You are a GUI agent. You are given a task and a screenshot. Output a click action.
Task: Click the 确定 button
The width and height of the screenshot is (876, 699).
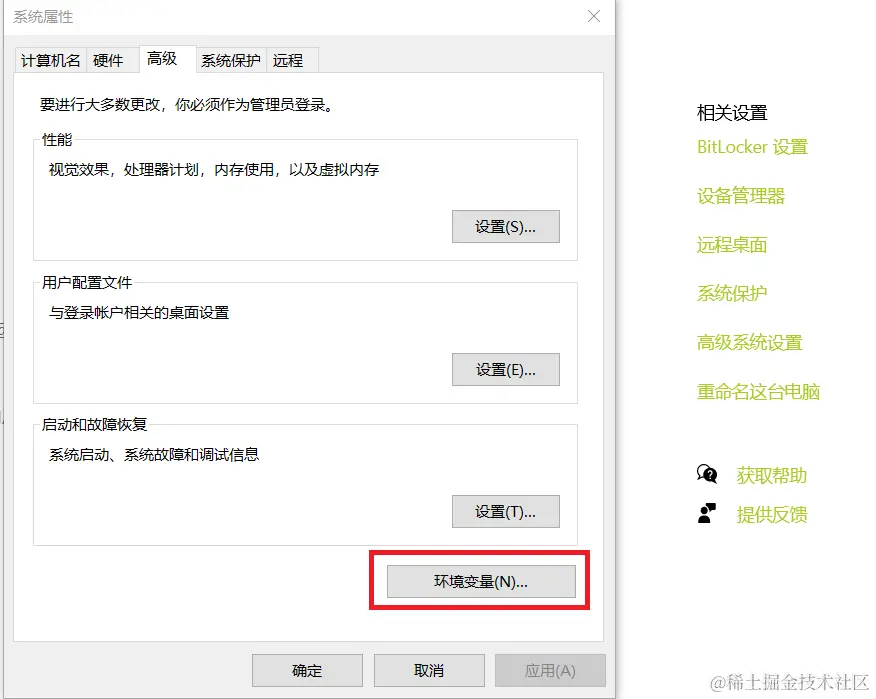tap(307, 670)
